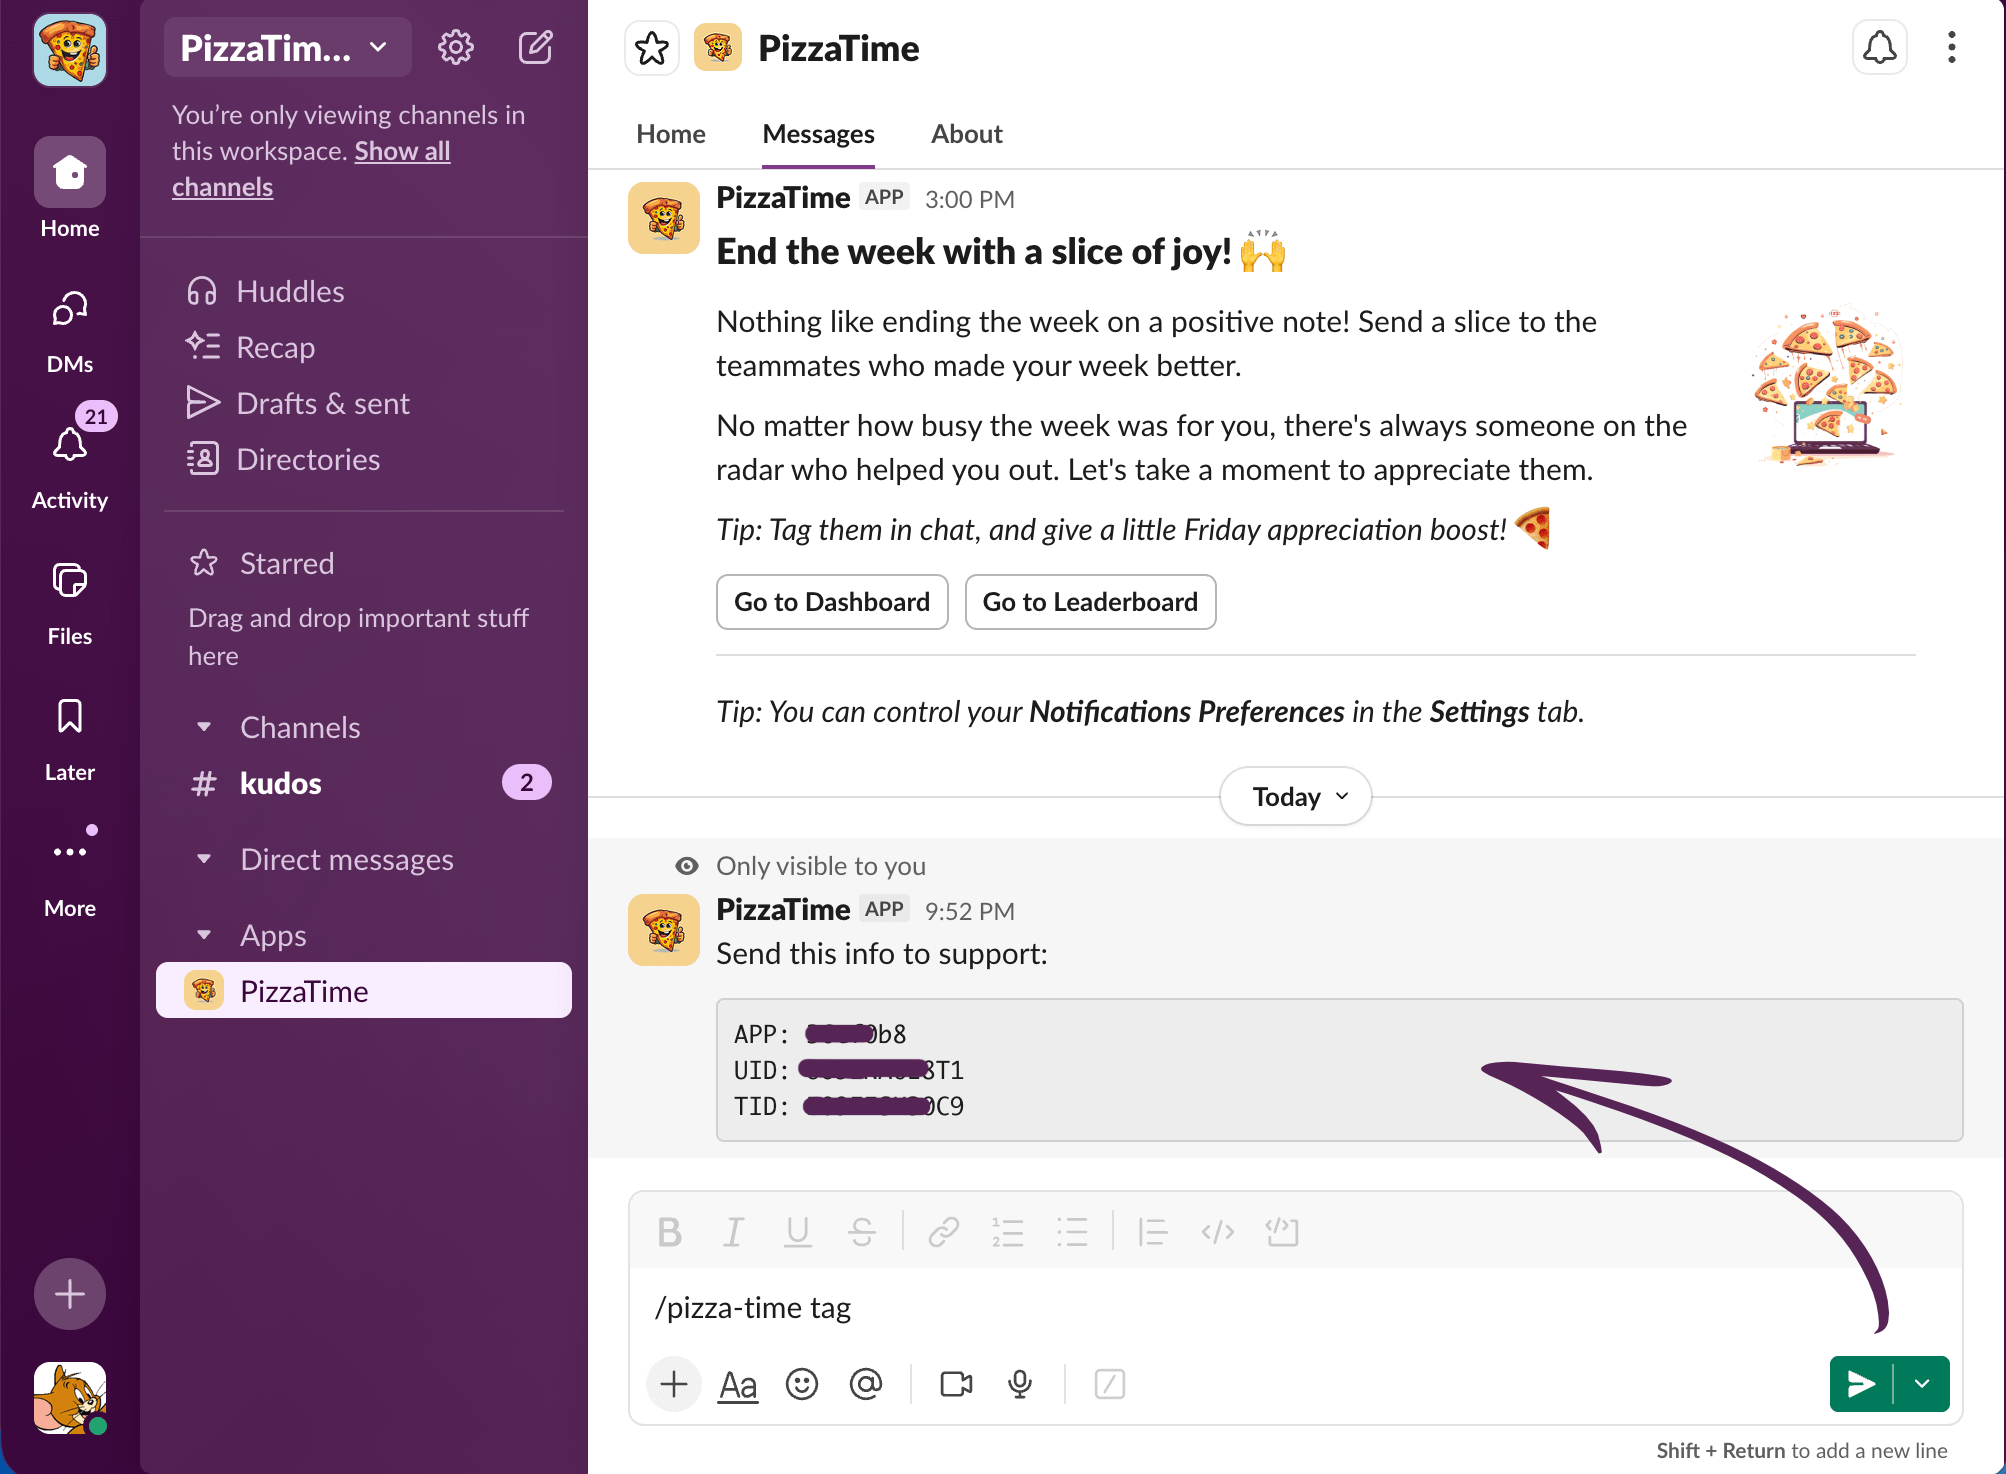Open notification bell for PizzaTime app

point(1879,48)
